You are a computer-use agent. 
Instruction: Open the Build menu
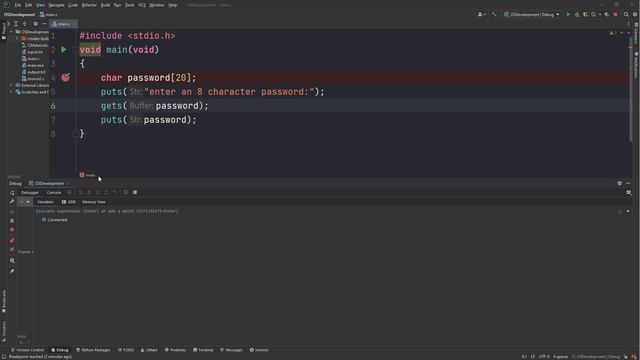(105, 5)
